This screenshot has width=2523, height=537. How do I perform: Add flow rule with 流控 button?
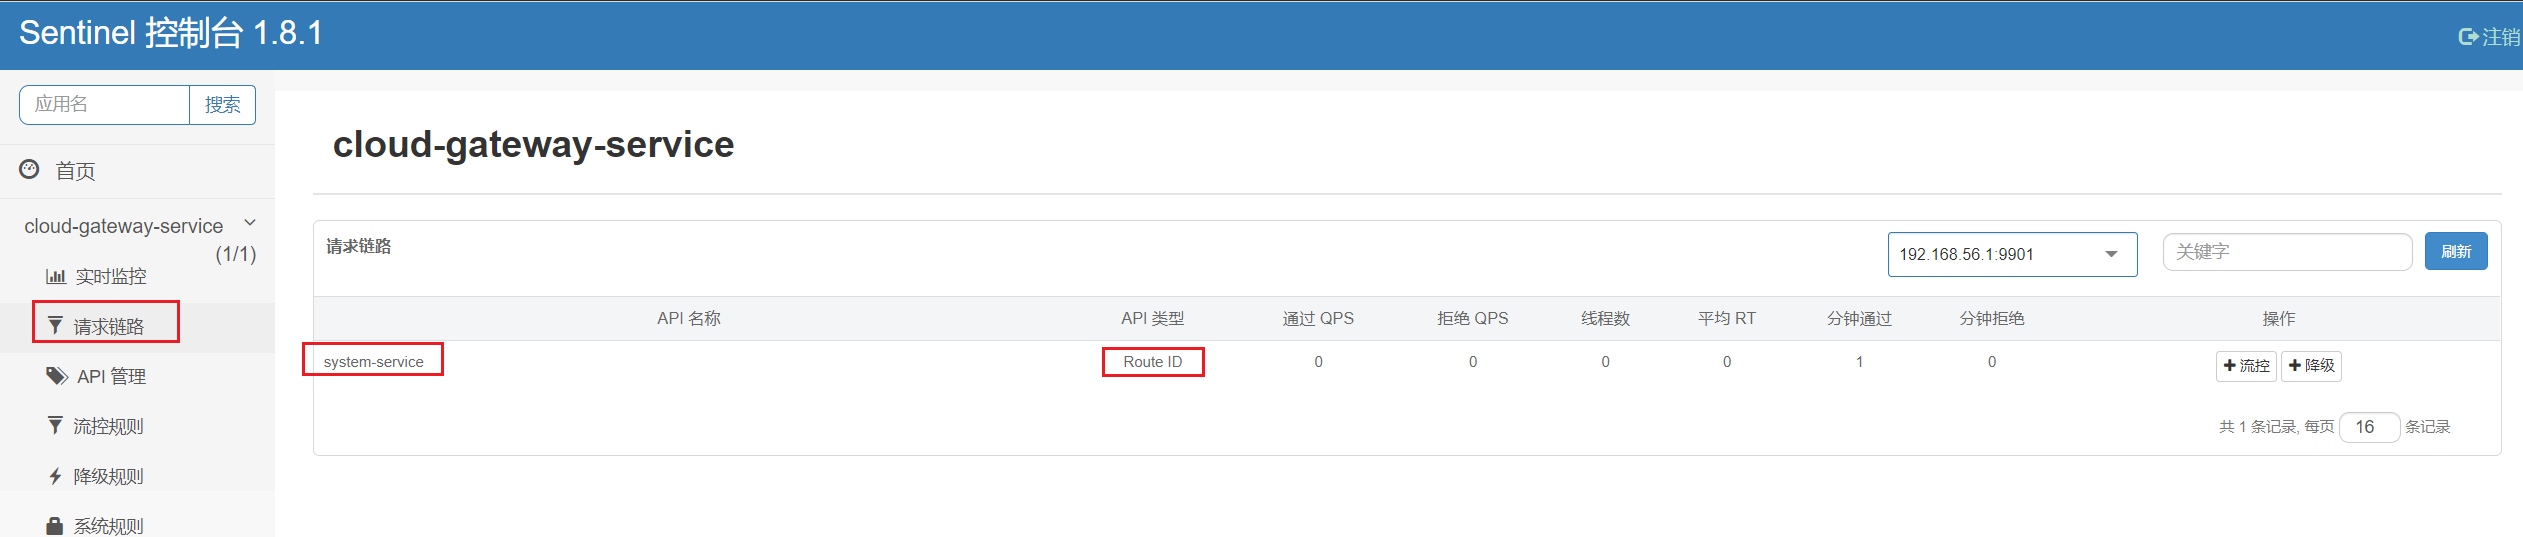pos(2245,366)
